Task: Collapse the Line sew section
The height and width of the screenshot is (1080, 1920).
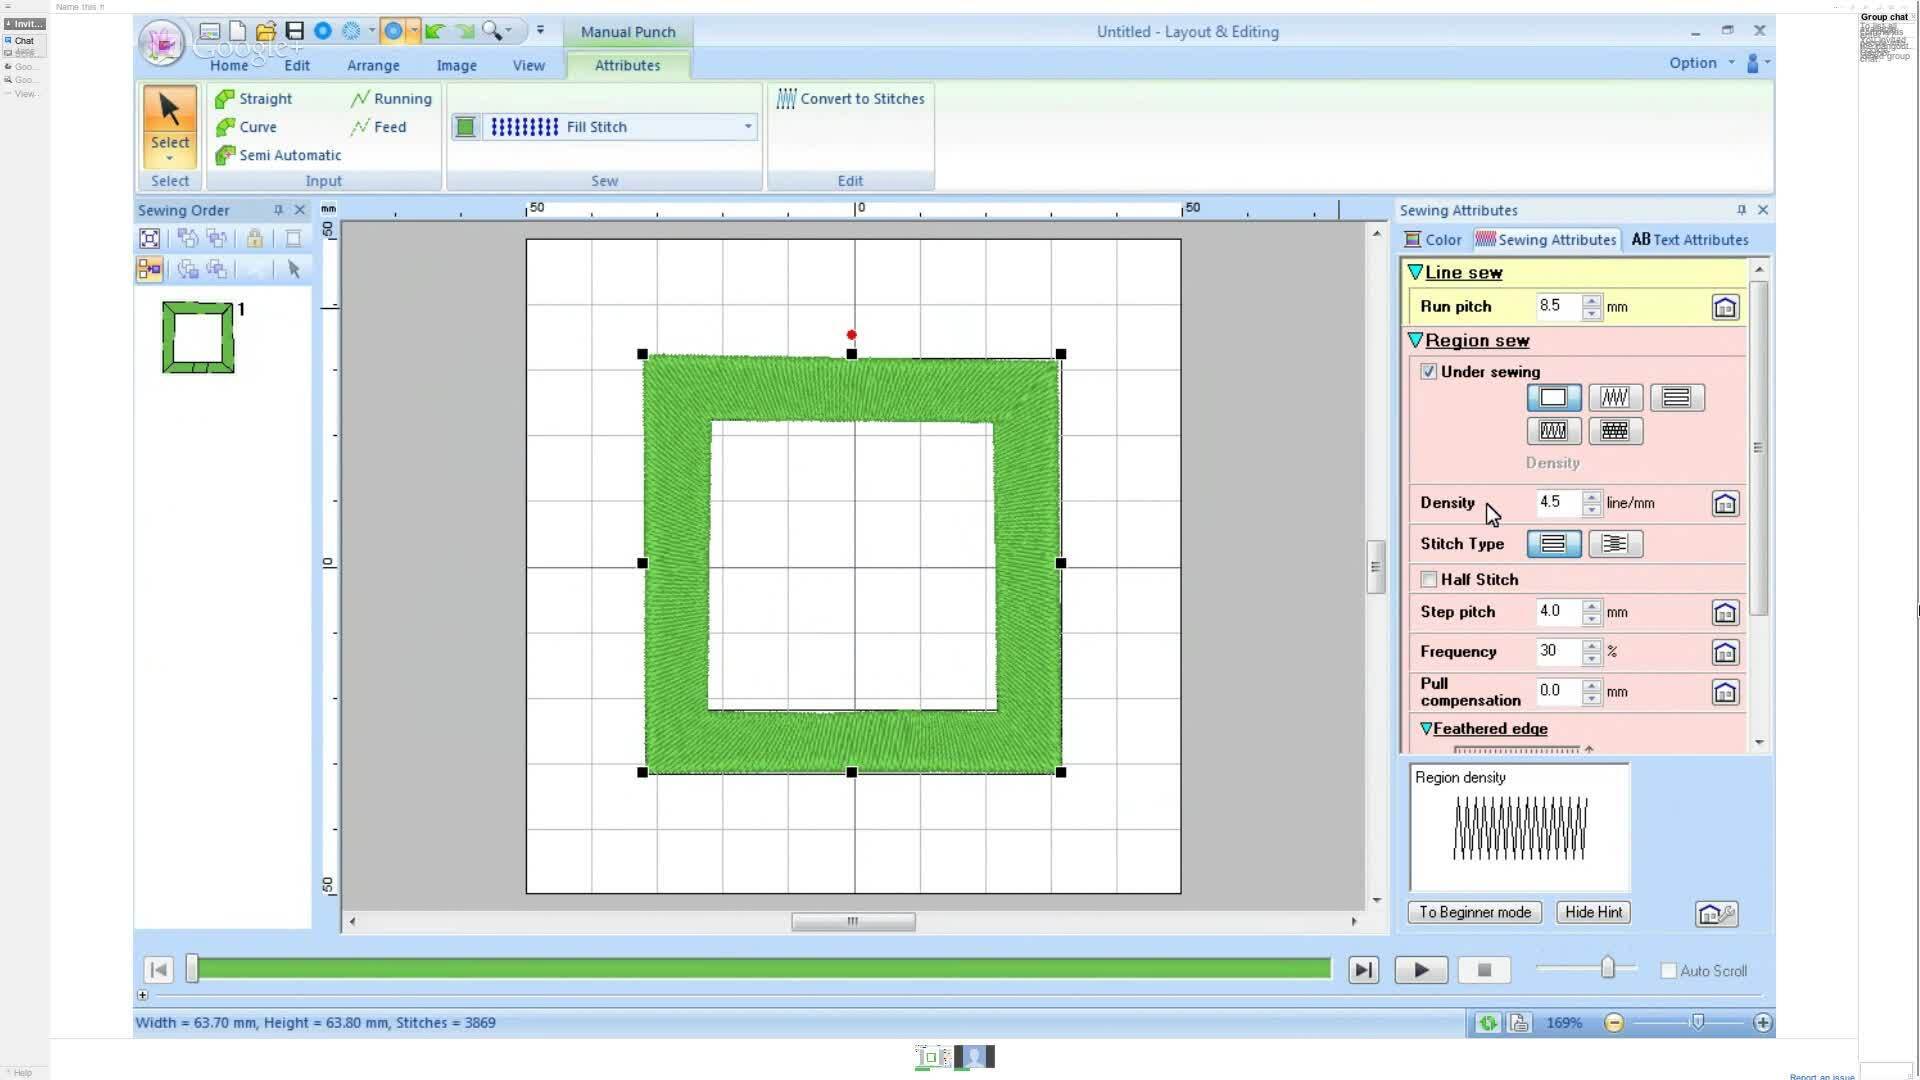Action: tap(1415, 273)
